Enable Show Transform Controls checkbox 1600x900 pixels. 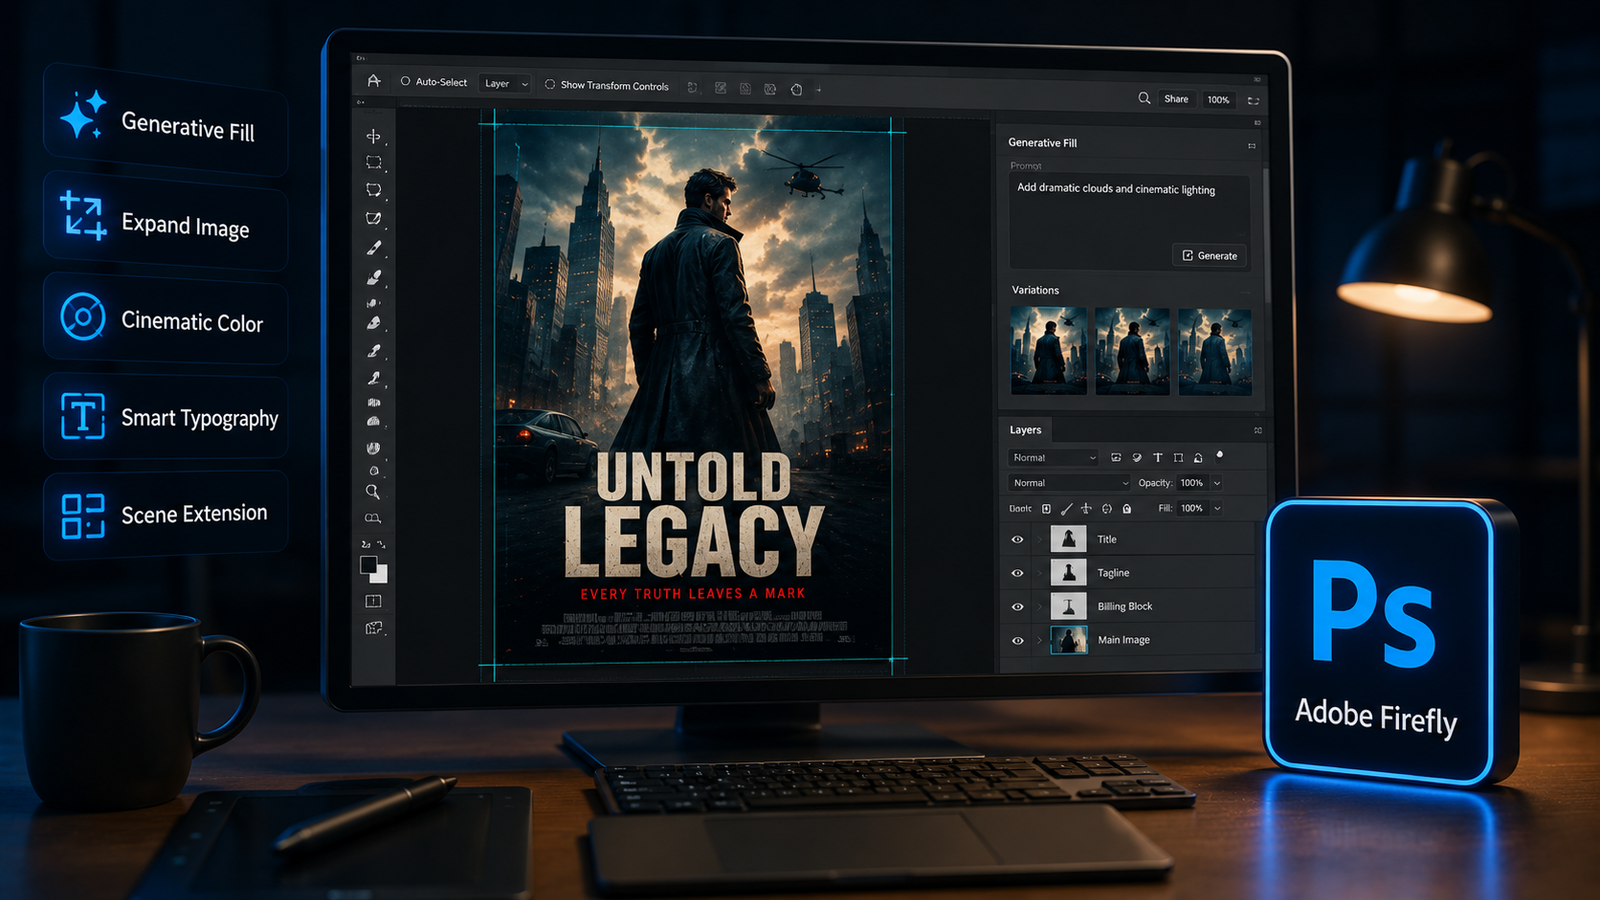point(550,85)
